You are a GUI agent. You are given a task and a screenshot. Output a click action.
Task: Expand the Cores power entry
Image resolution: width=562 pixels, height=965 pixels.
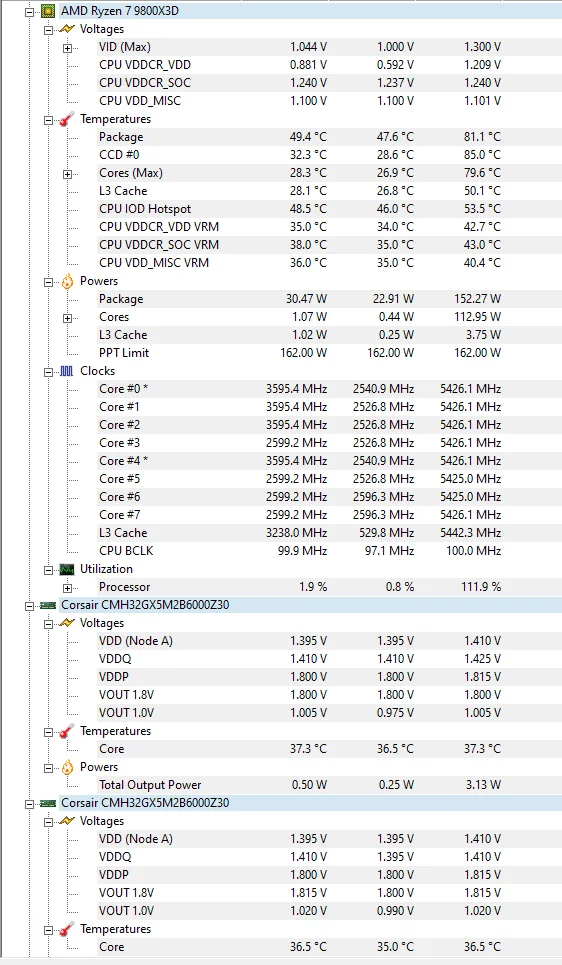[68, 318]
